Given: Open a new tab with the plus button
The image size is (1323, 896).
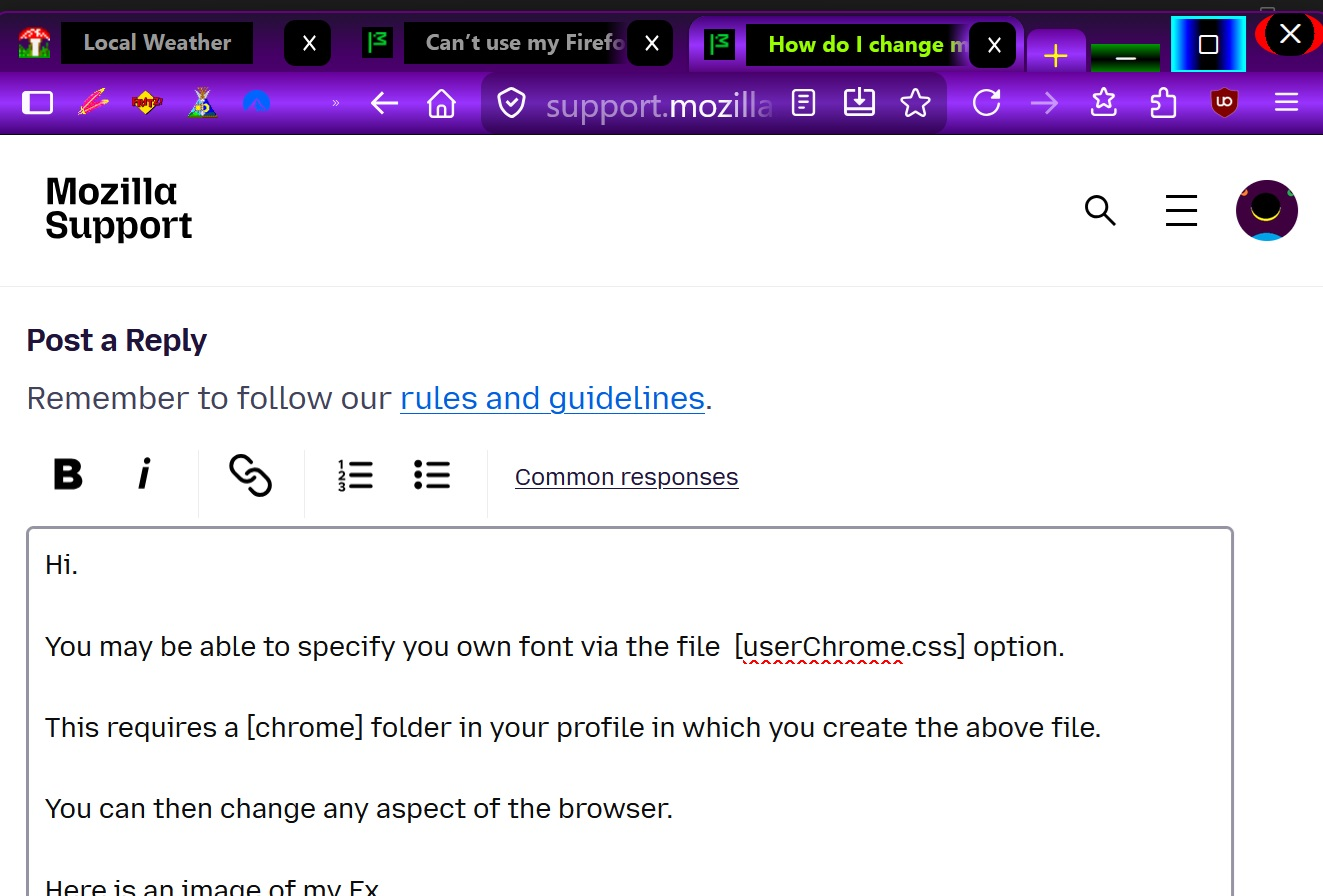Looking at the screenshot, I should pos(1055,56).
